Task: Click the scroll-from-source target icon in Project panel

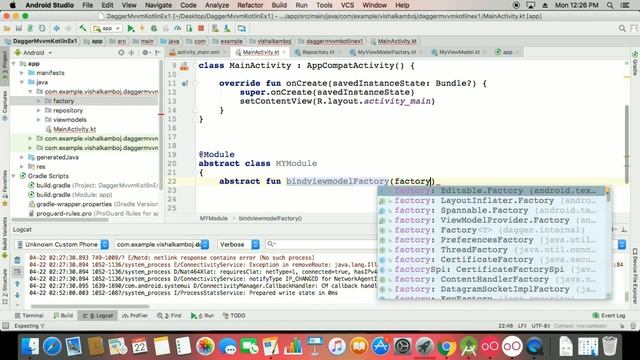Action: (x=121, y=53)
